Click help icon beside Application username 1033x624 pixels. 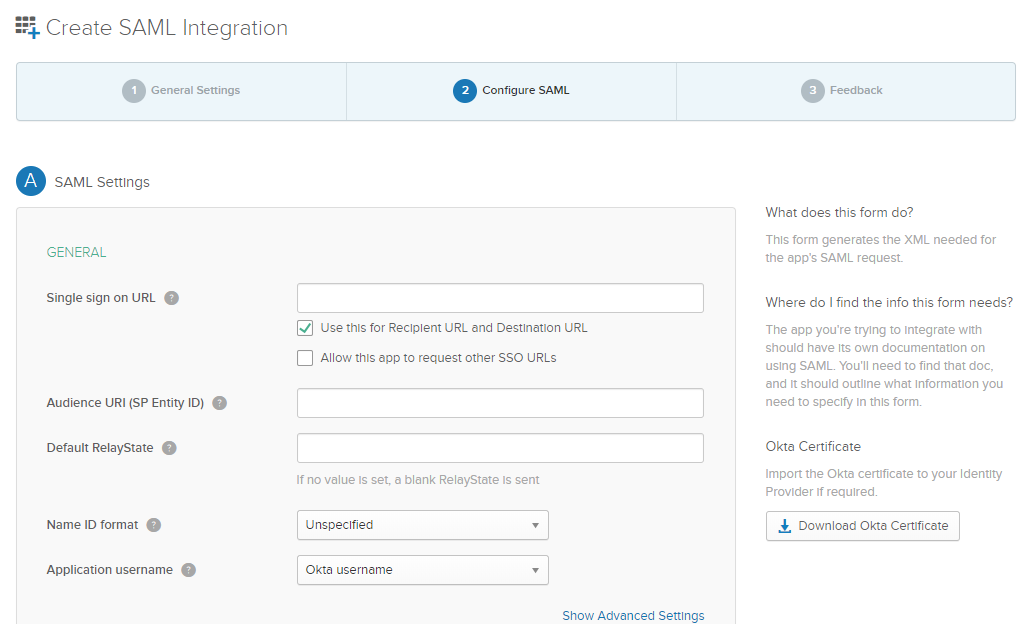tap(189, 570)
